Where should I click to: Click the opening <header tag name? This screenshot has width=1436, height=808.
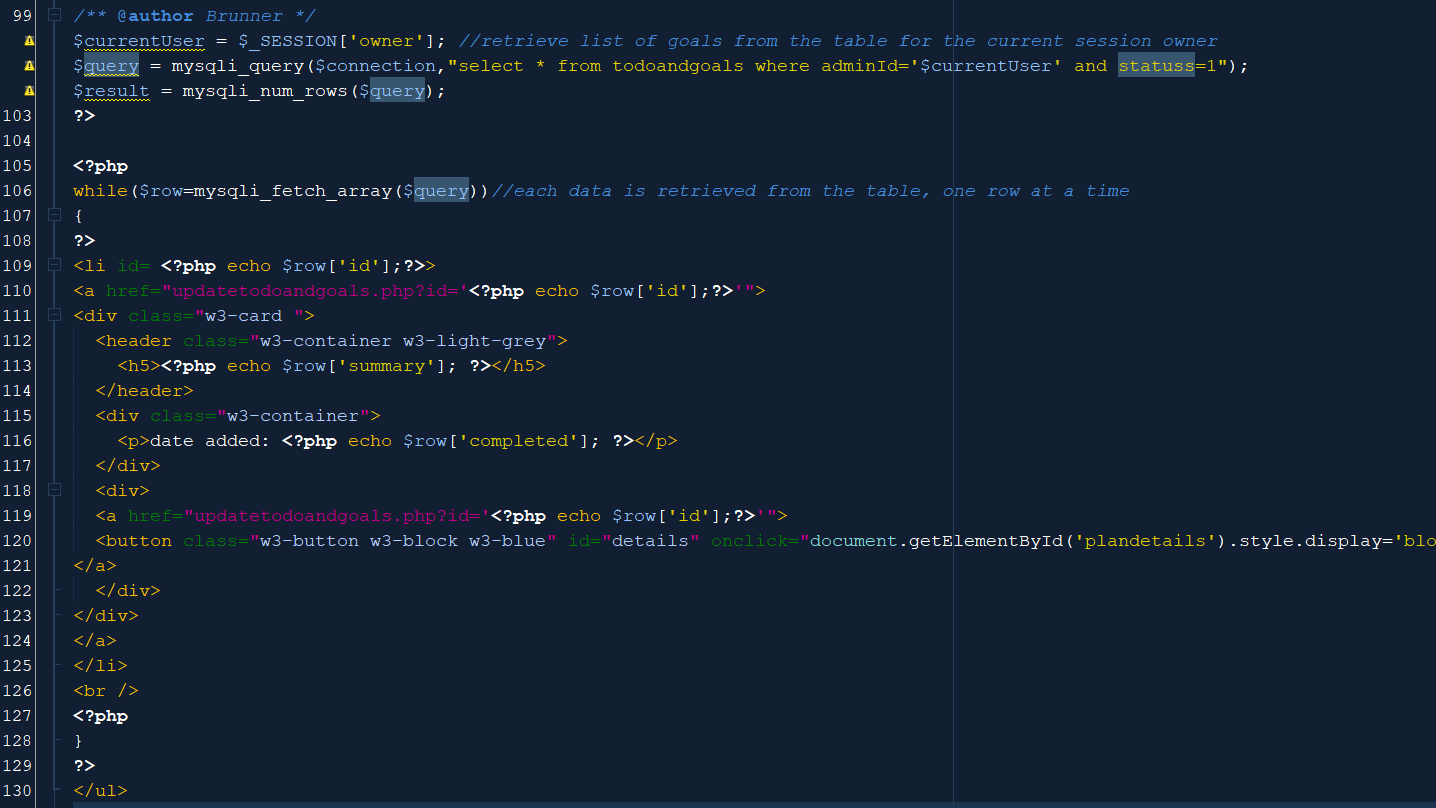click(x=133, y=341)
